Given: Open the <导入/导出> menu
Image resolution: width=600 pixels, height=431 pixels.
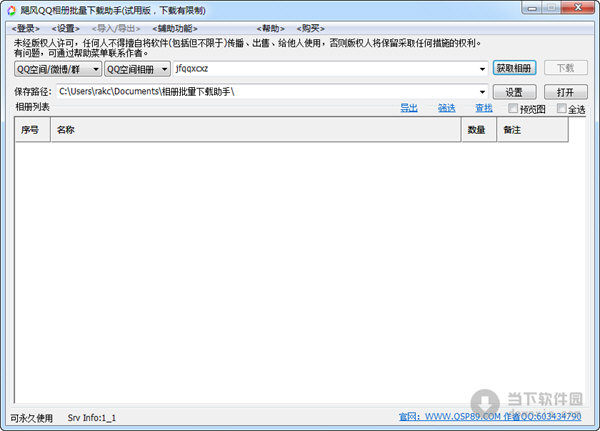Looking at the screenshot, I should point(116,28).
